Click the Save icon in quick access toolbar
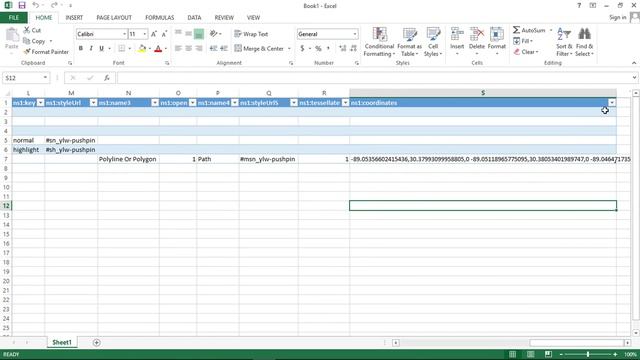 point(22,5)
